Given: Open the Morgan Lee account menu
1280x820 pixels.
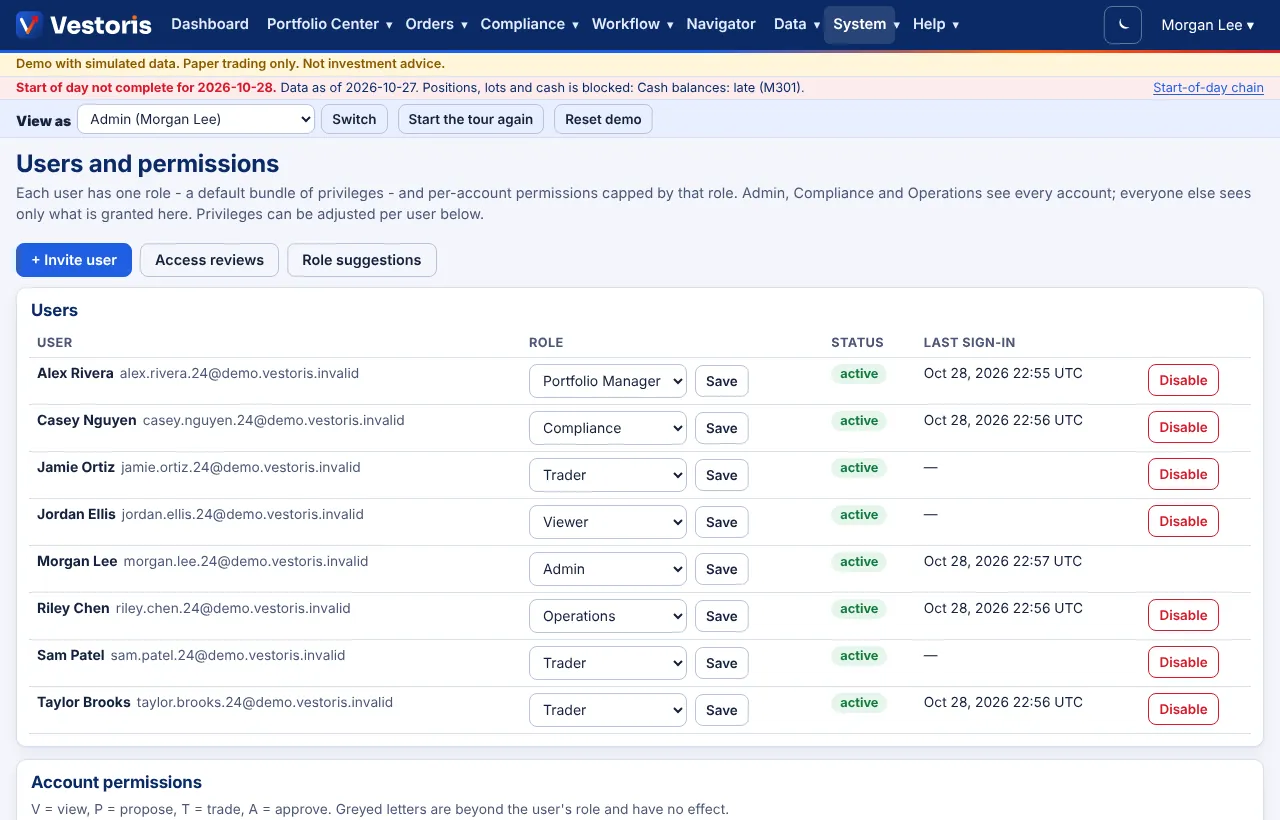Looking at the screenshot, I should (1207, 25).
